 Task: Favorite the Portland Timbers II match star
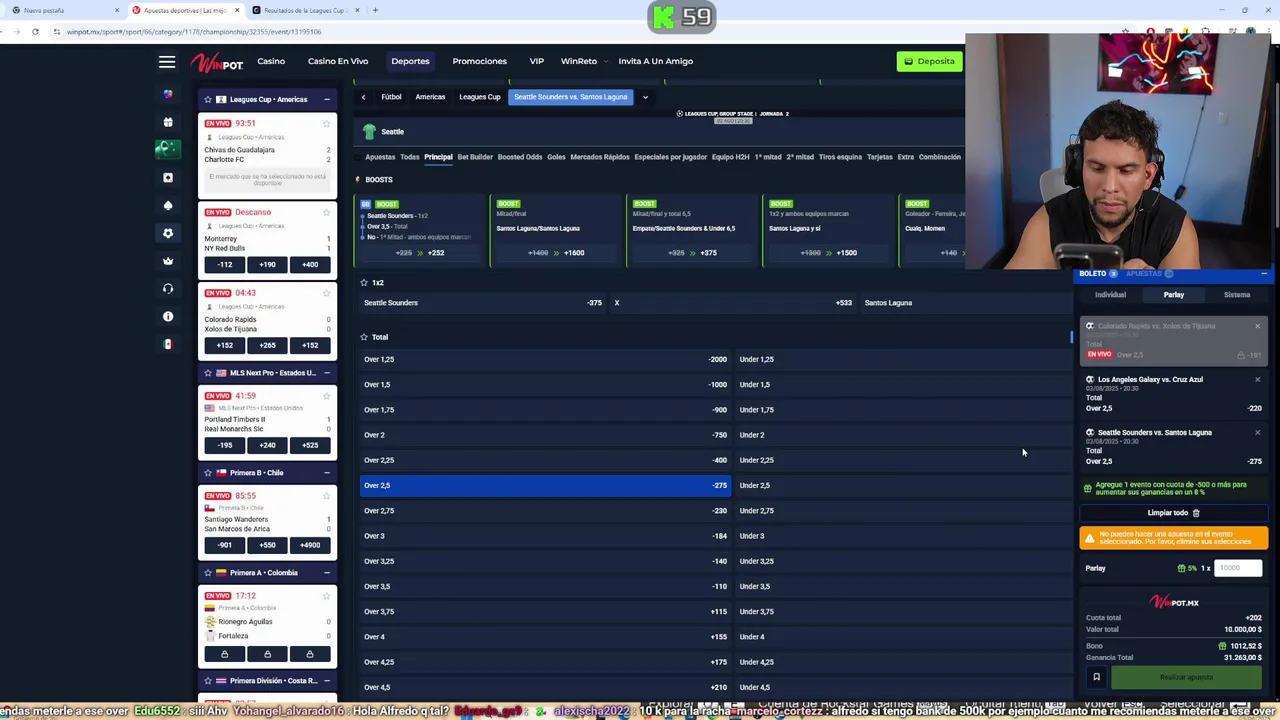pyautogui.click(x=326, y=396)
